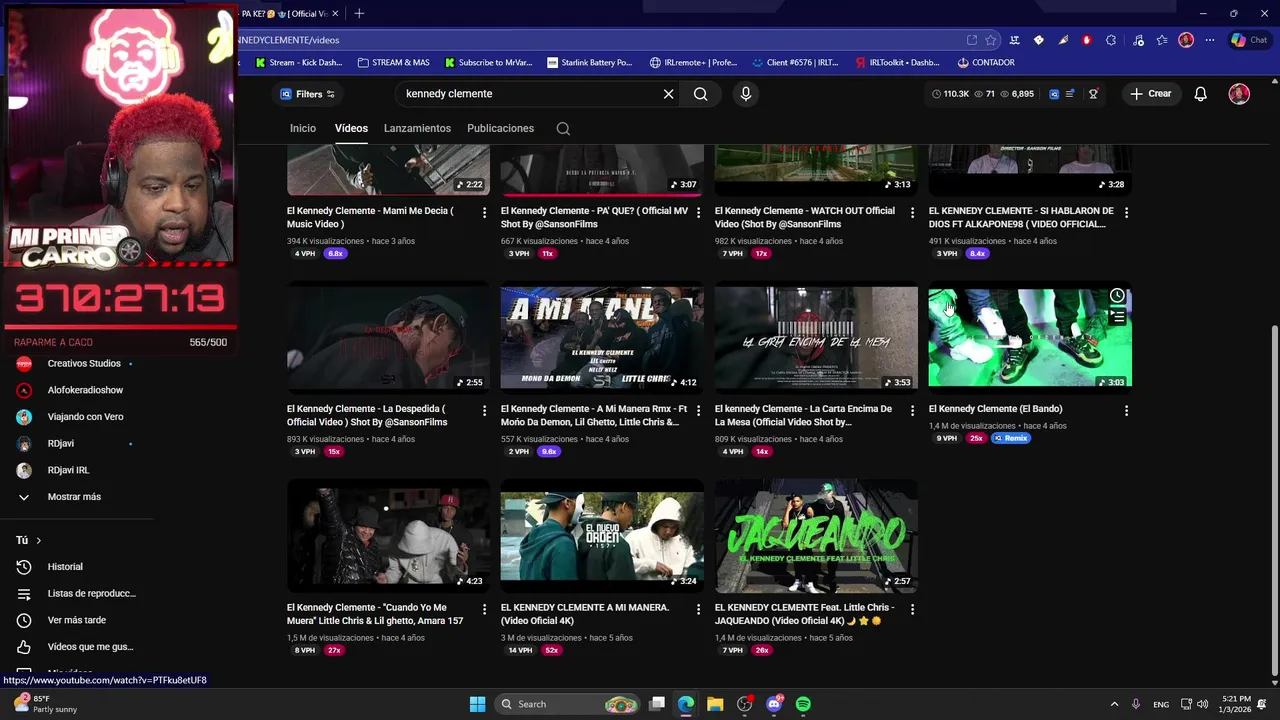The width and height of the screenshot is (1280, 720).
Task: Activate voice search microphone
Action: click(x=745, y=94)
